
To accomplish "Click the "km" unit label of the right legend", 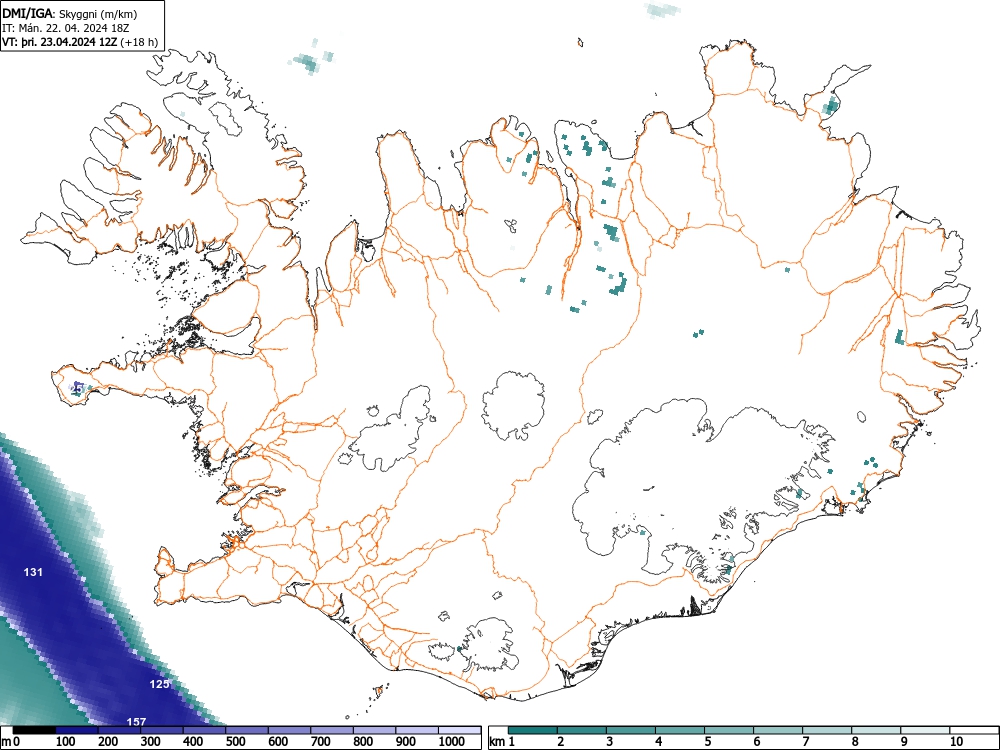I will pyautogui.click(x=498, y=741).
